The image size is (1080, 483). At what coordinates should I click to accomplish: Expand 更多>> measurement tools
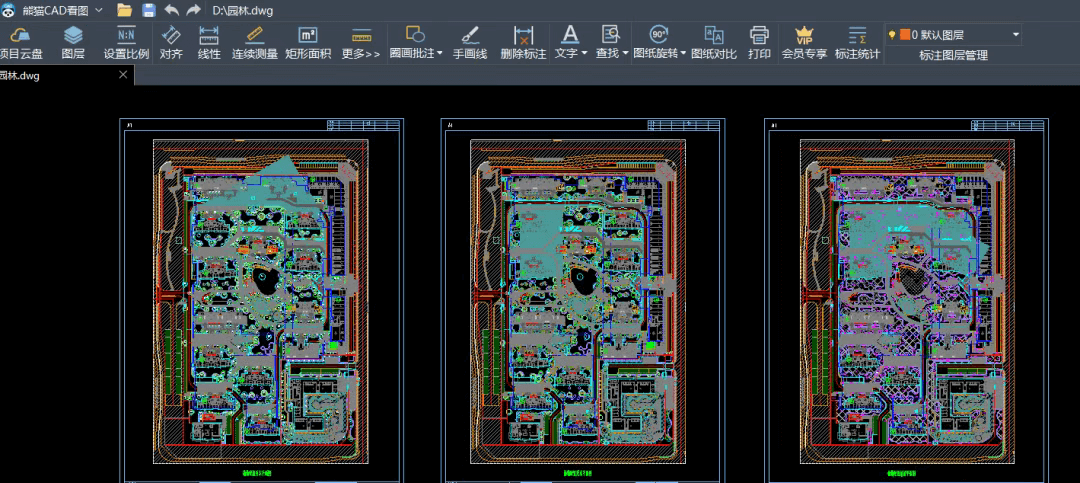361,43
